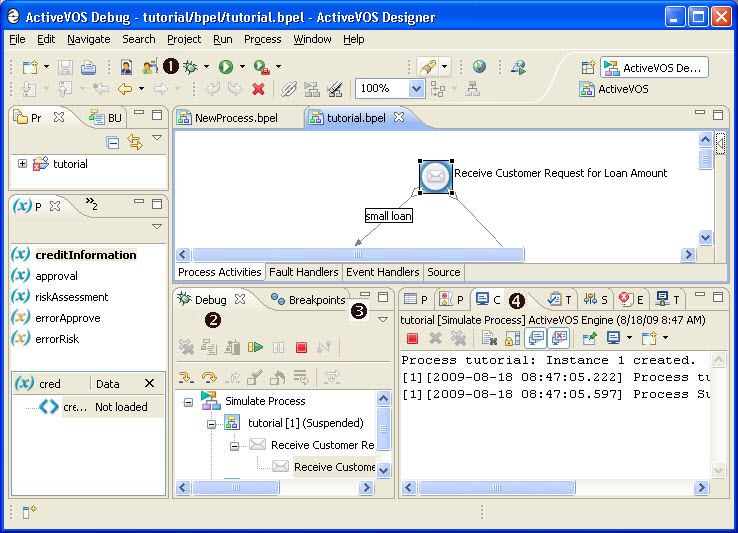738x533 pixels.
Task: Click the New wizard icon in toolbar
Action: pyautogui.click(x=30, y=67)
